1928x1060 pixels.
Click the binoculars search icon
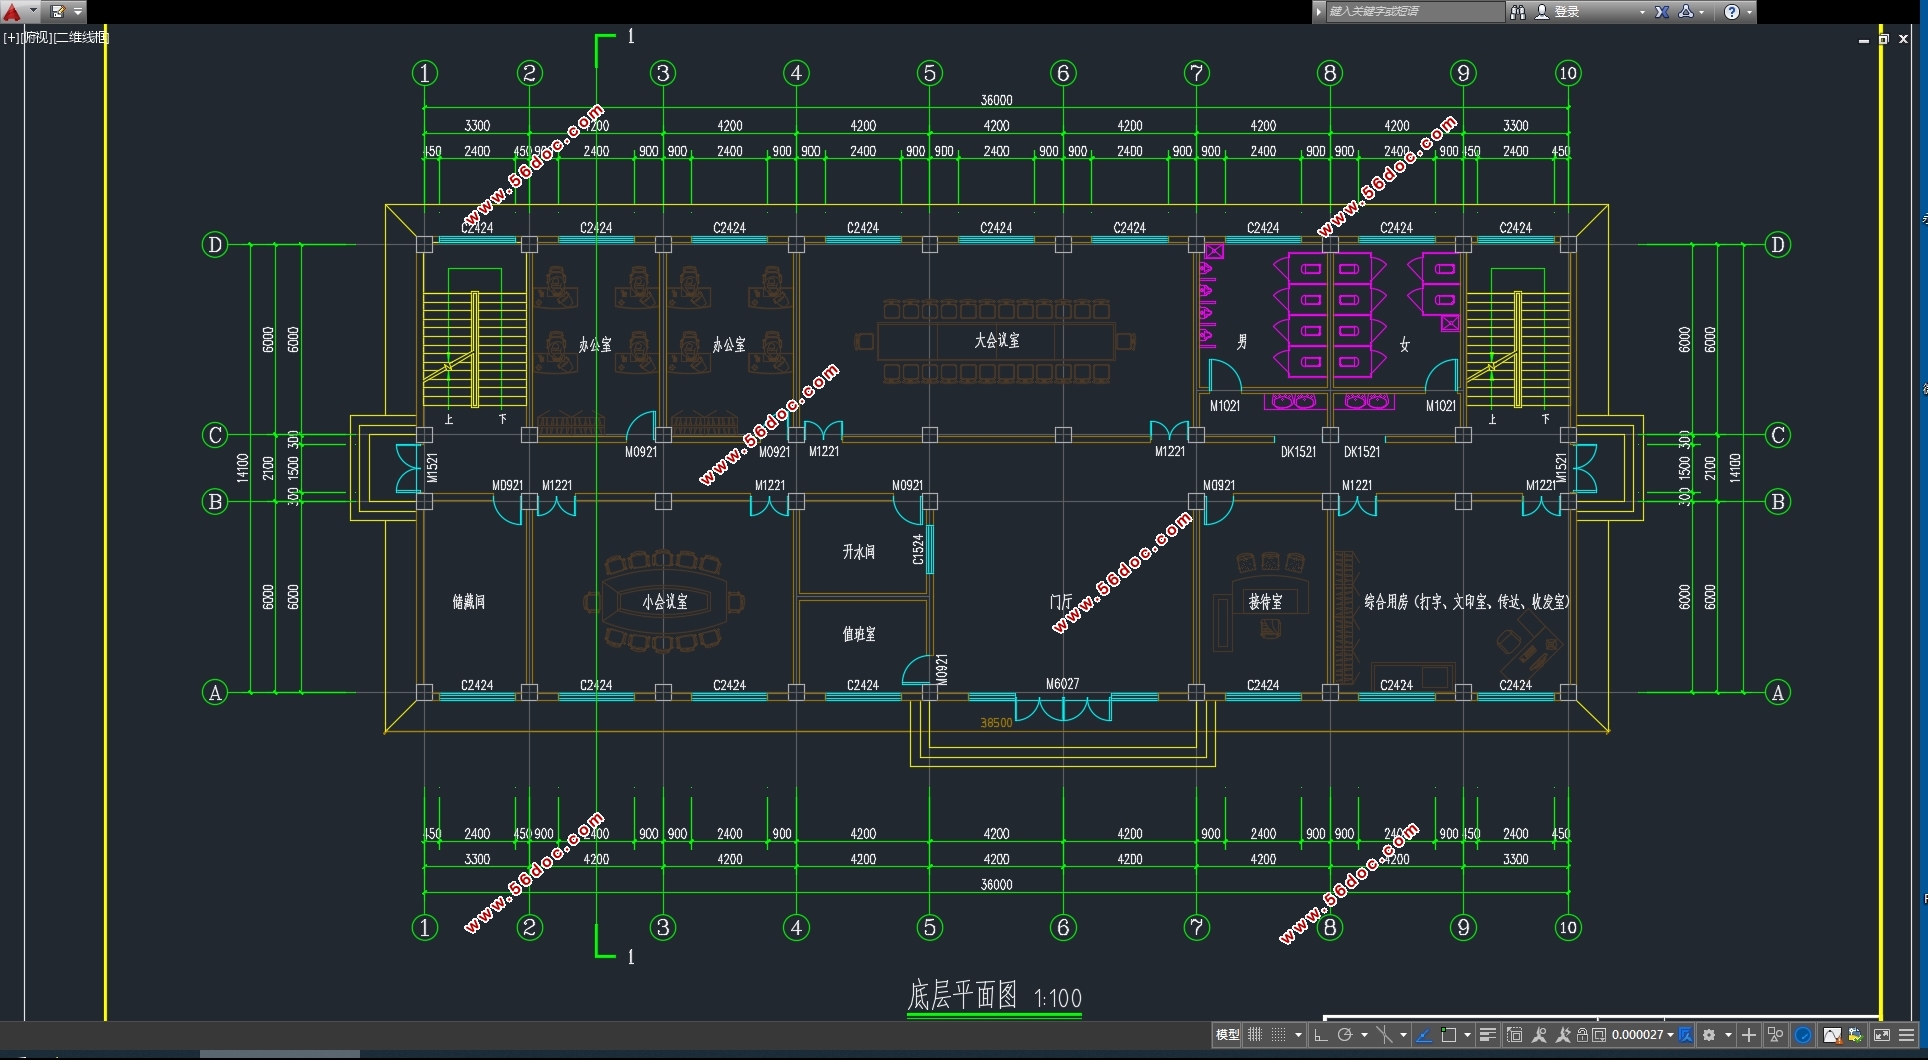(x=1518, y=11)
